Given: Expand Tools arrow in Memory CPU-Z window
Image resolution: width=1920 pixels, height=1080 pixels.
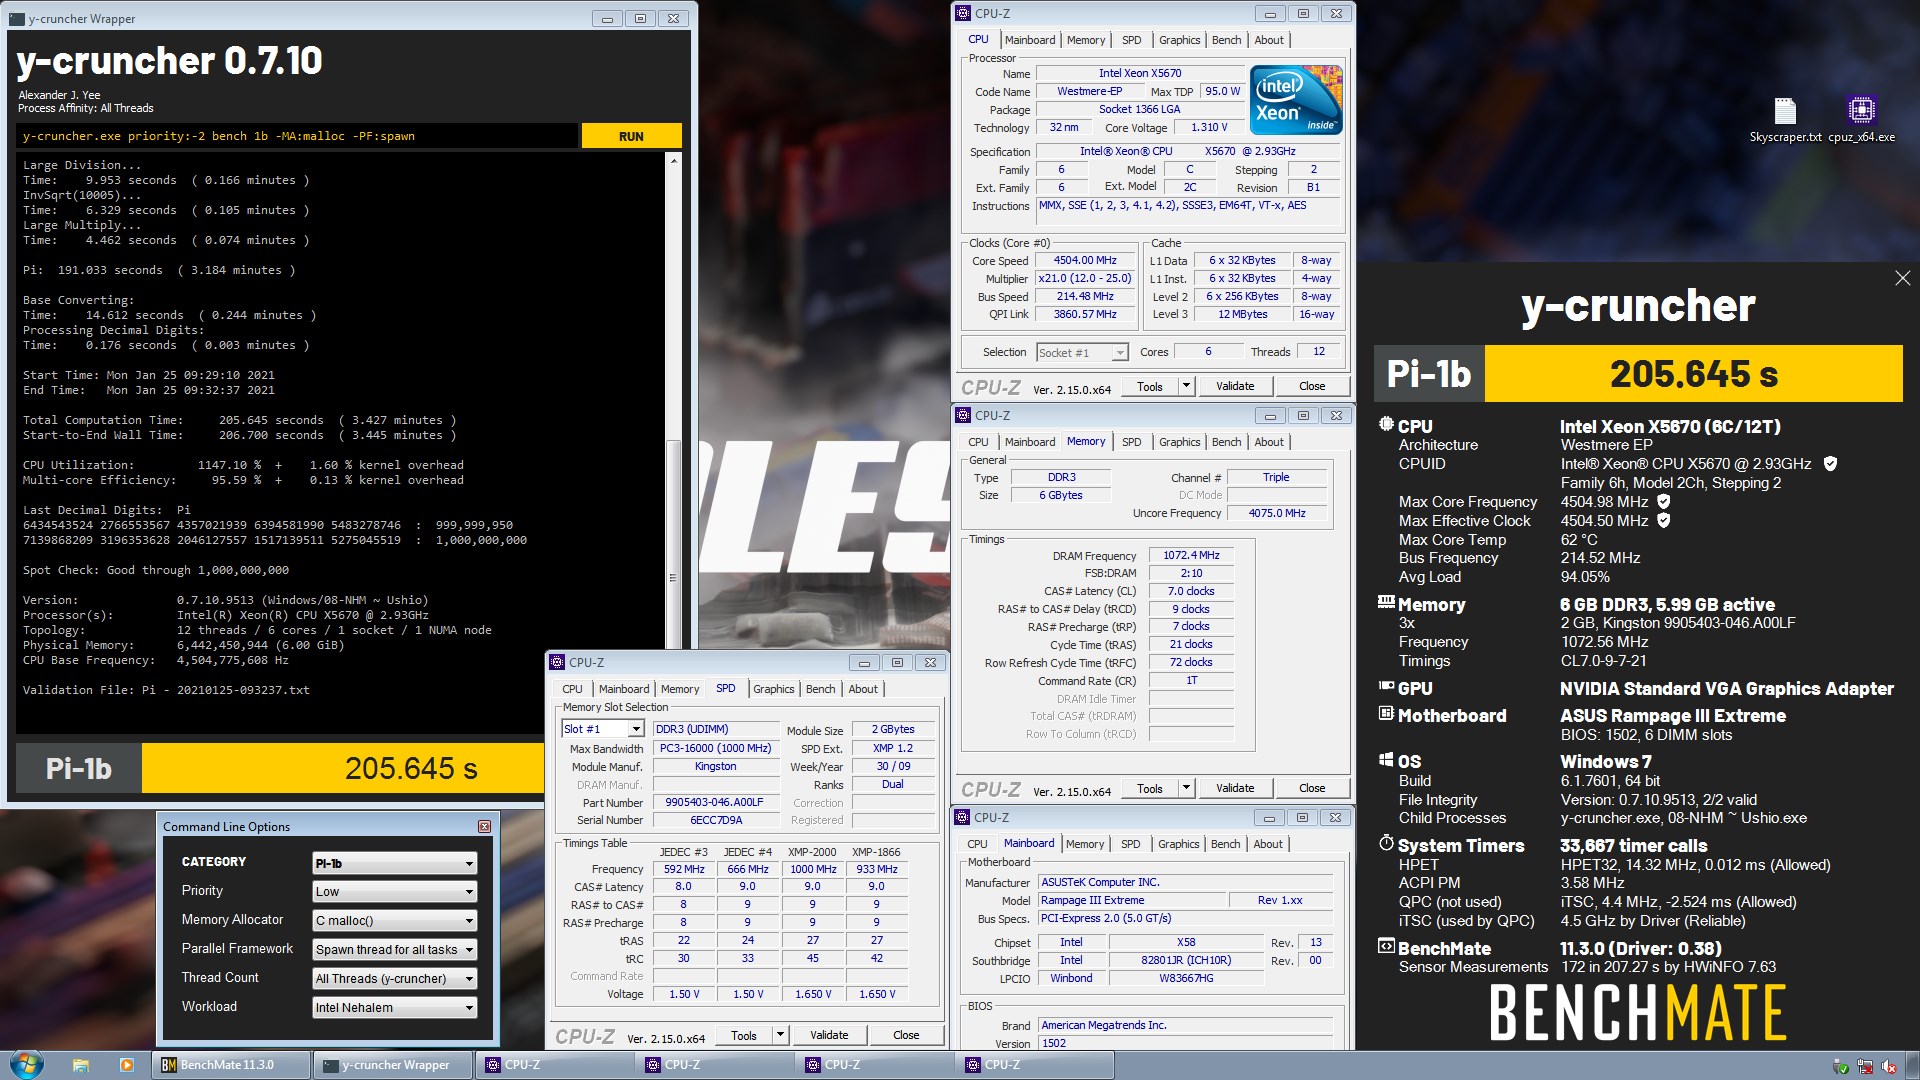Looking at the screenshot, I should click(x=1186, y=788).
